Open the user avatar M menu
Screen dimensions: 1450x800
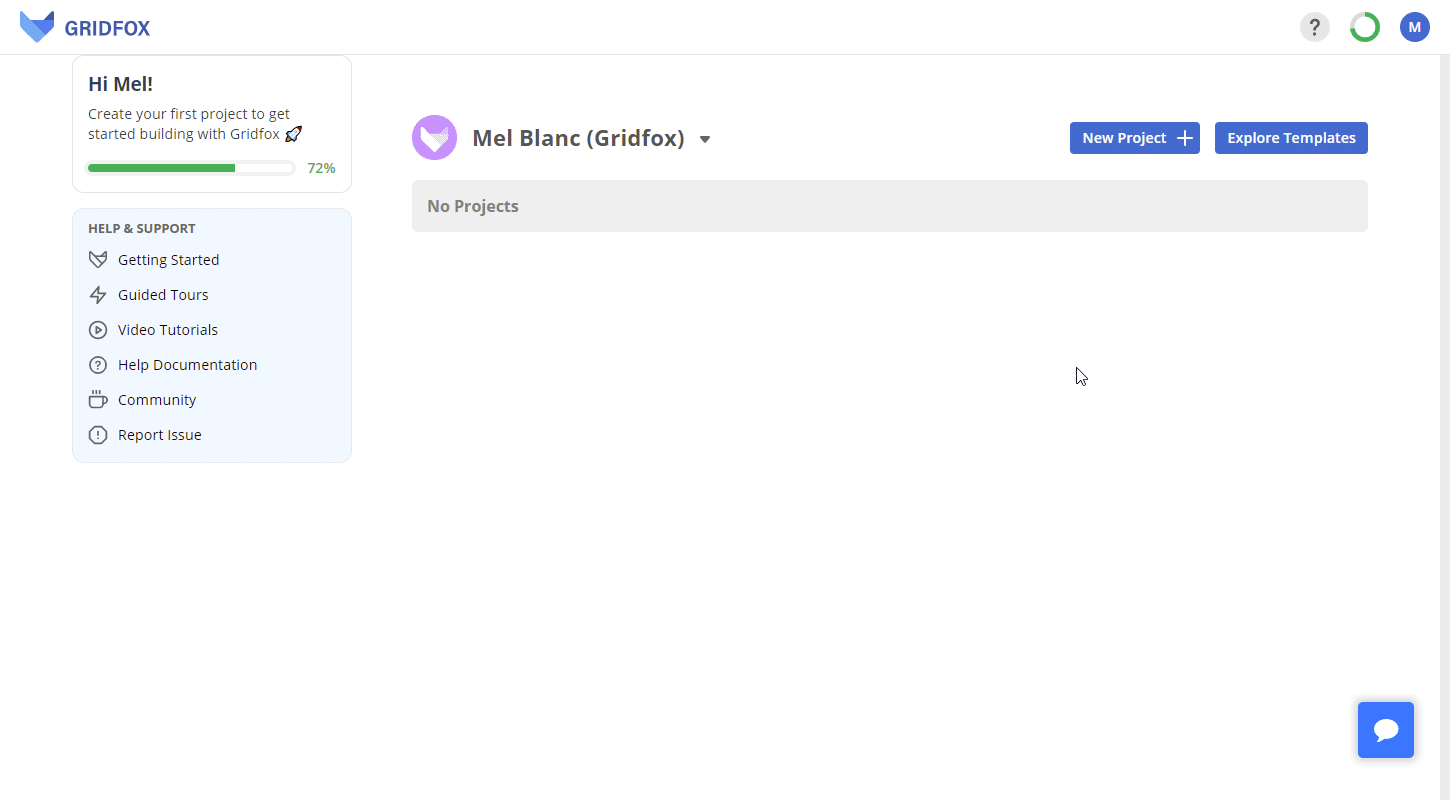point(1415,27)
